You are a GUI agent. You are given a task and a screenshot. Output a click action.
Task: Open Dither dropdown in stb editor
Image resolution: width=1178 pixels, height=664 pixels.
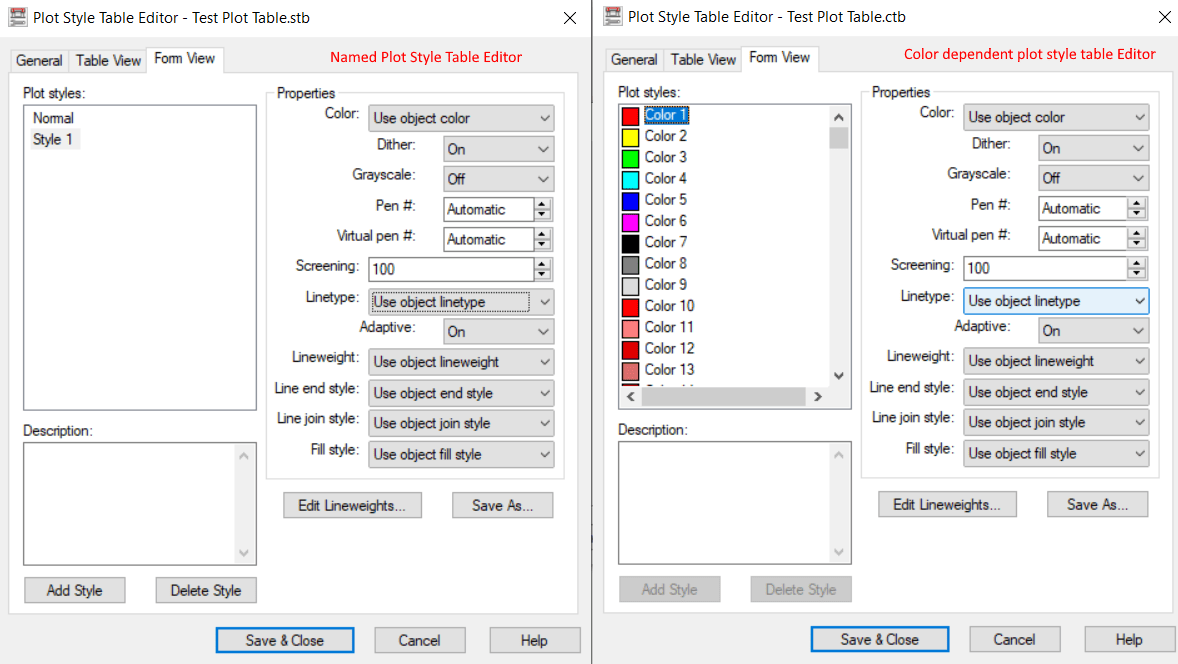click(x=499, y=149)
